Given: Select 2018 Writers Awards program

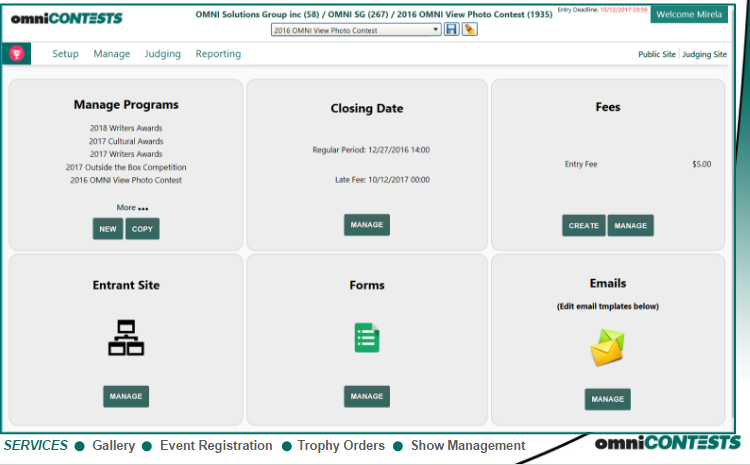Looking at the screenshot, I should pos(126,128).
